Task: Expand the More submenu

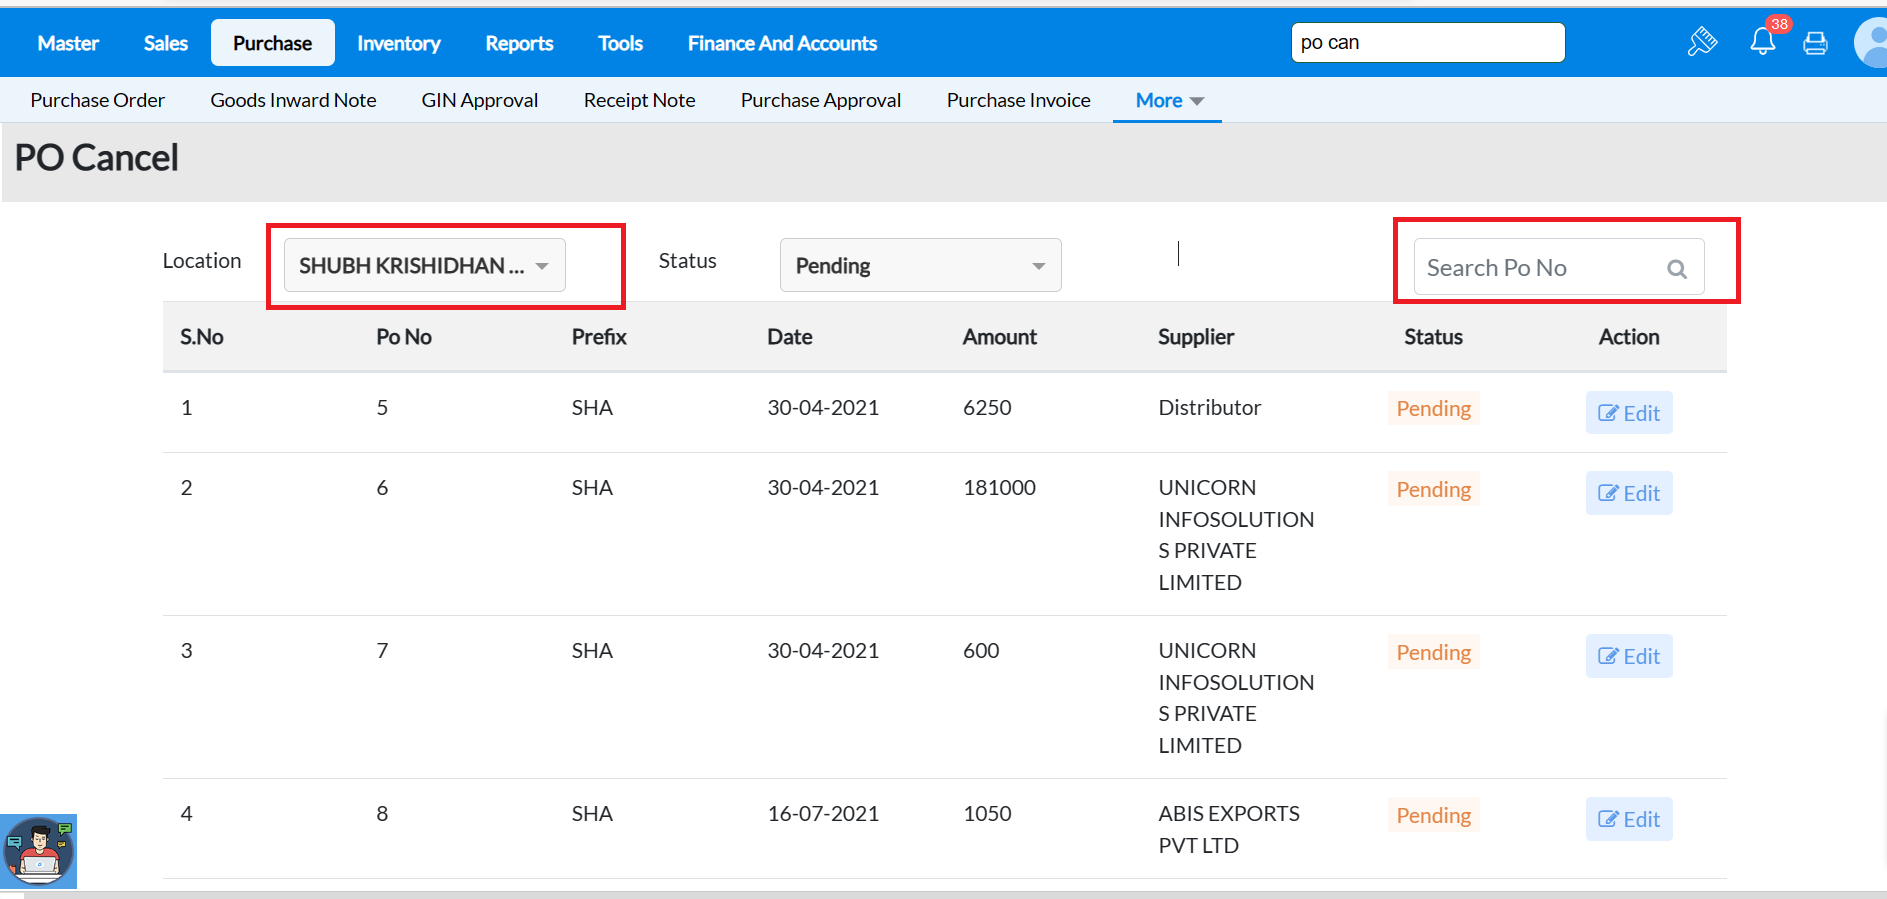Action: point(1168,100)
